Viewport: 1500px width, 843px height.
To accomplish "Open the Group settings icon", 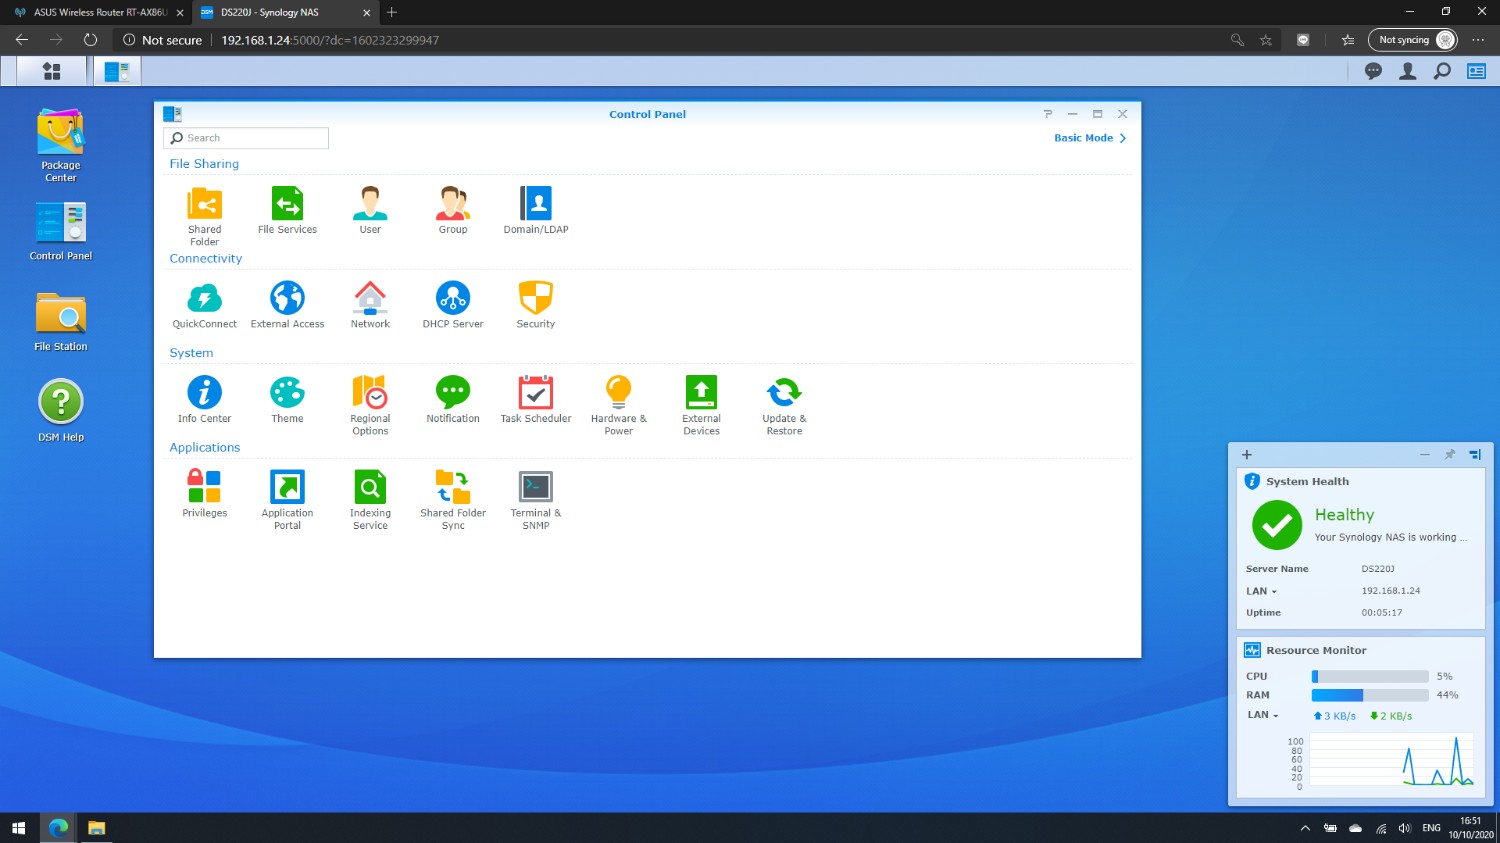I will point(453,210).
